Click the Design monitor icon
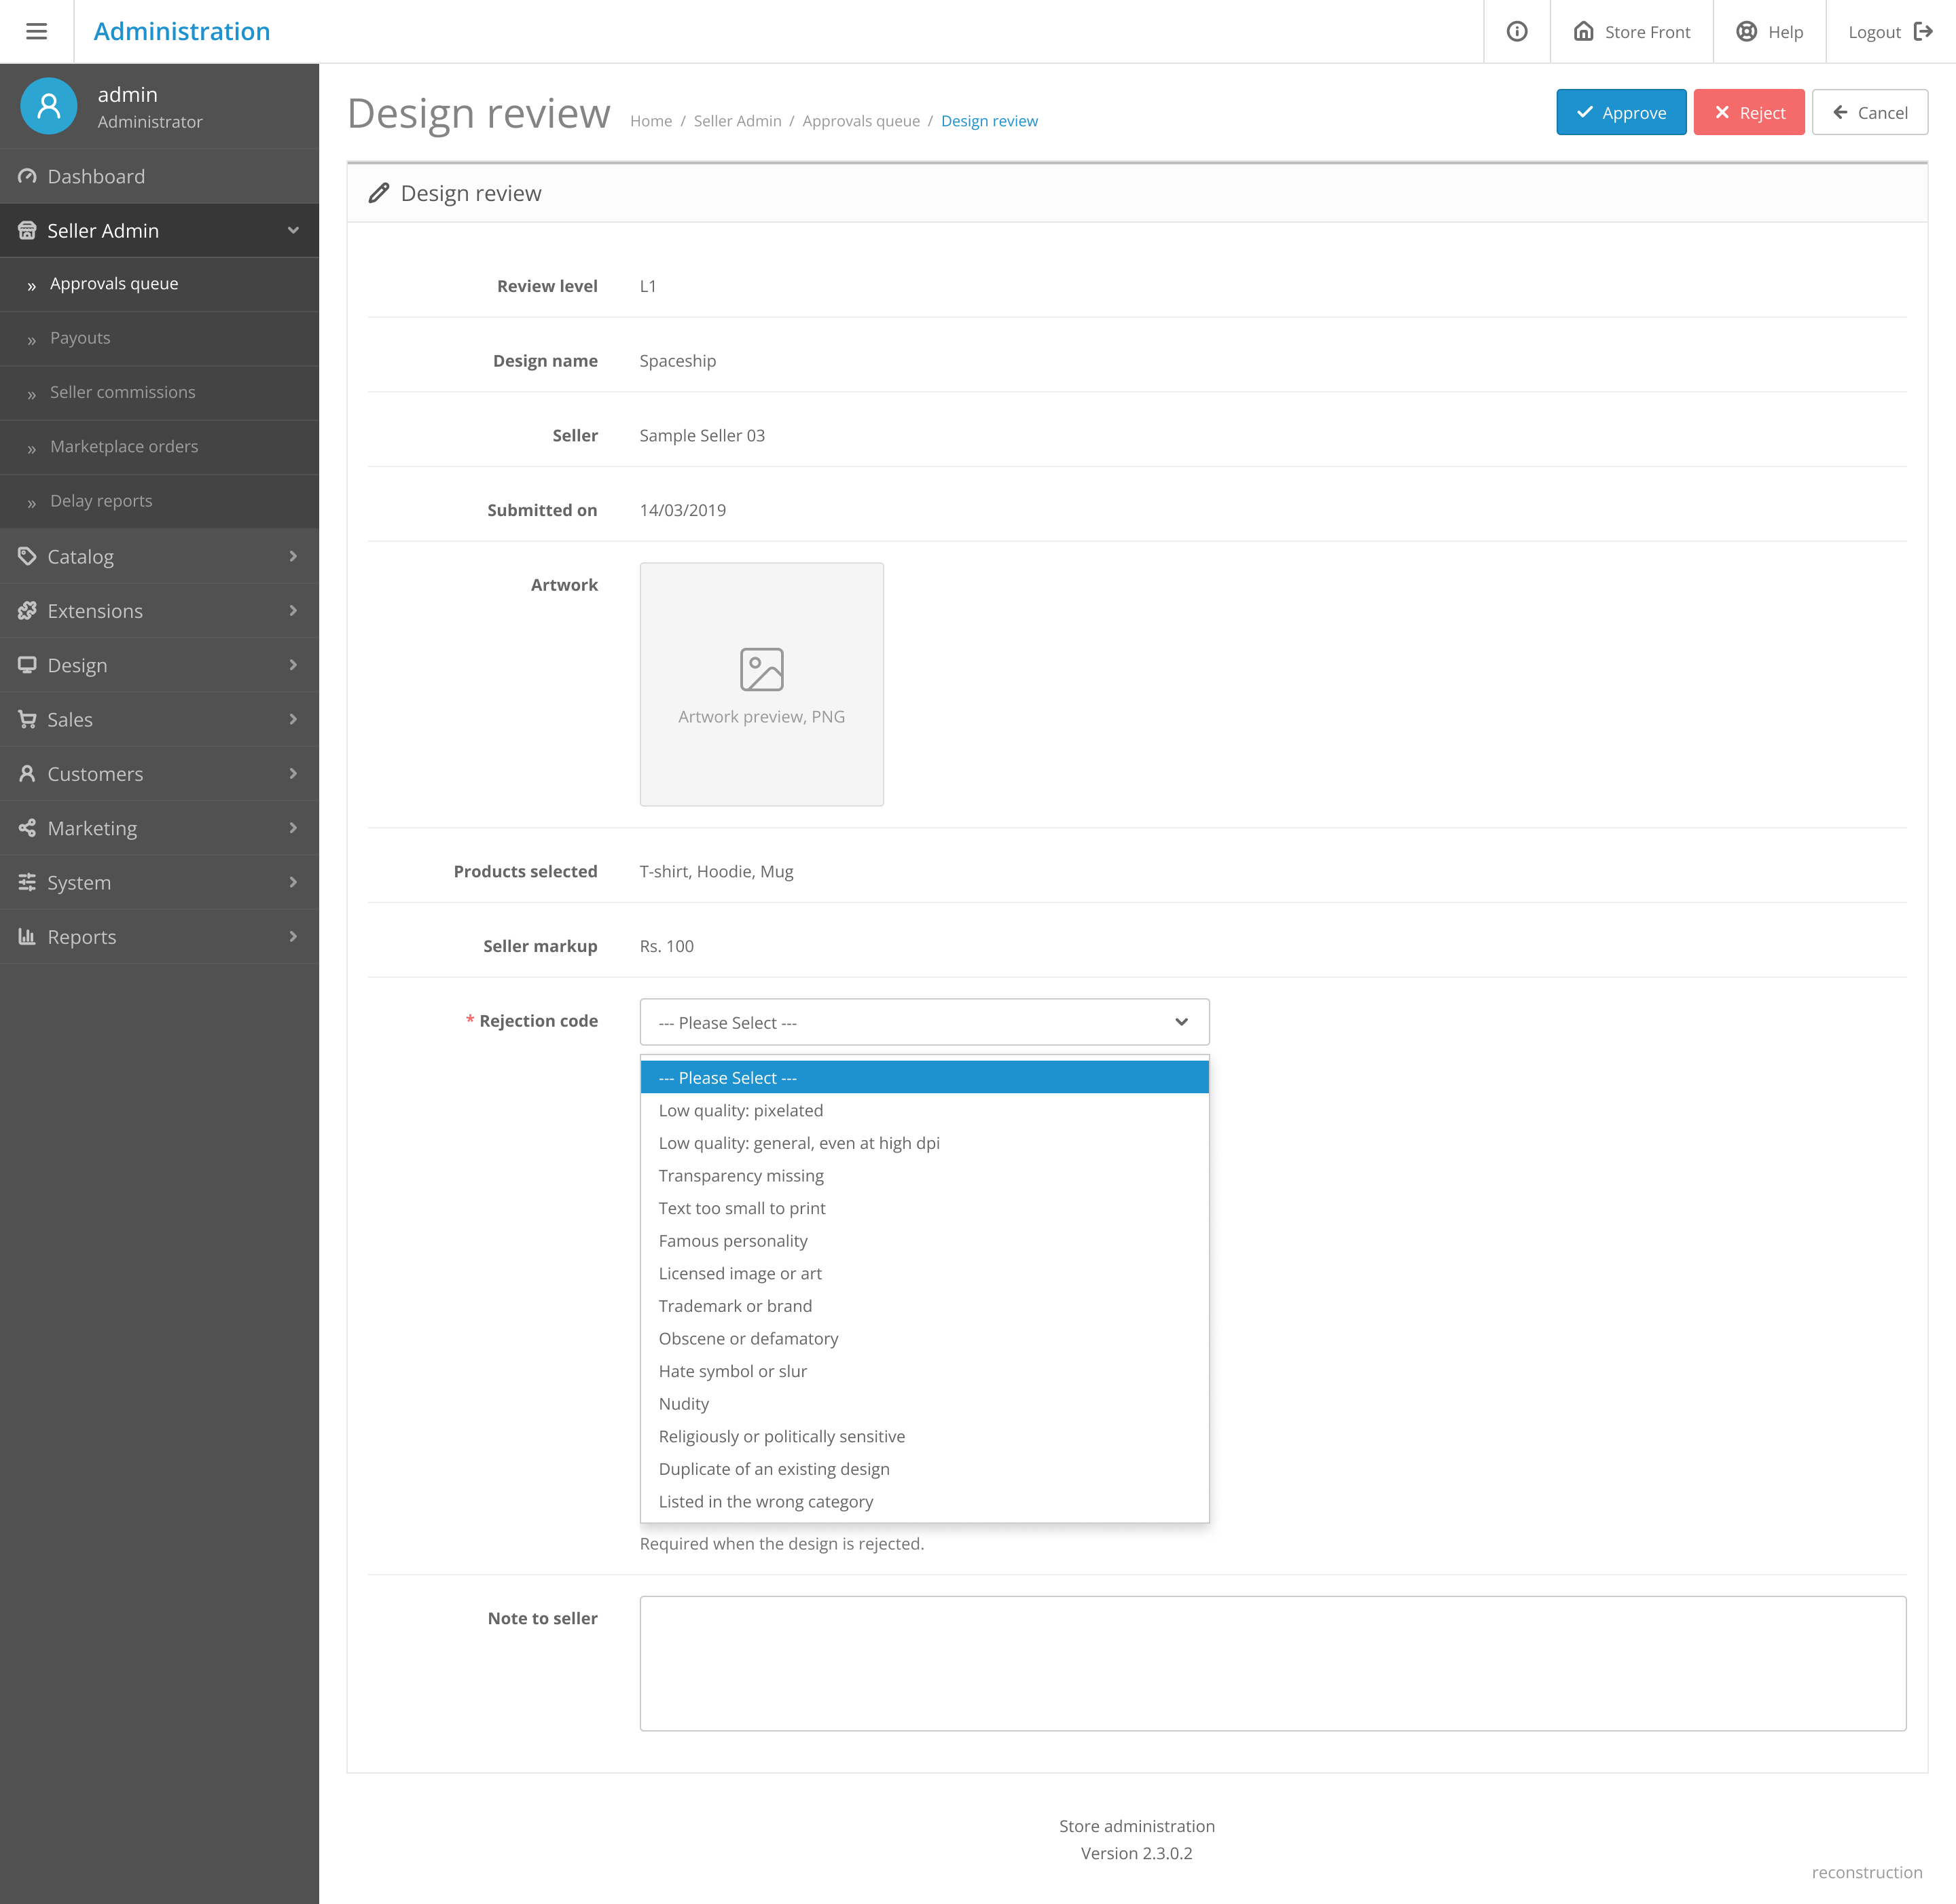The height and width of the screenshot is (1904, 1956). coord(27,665)
